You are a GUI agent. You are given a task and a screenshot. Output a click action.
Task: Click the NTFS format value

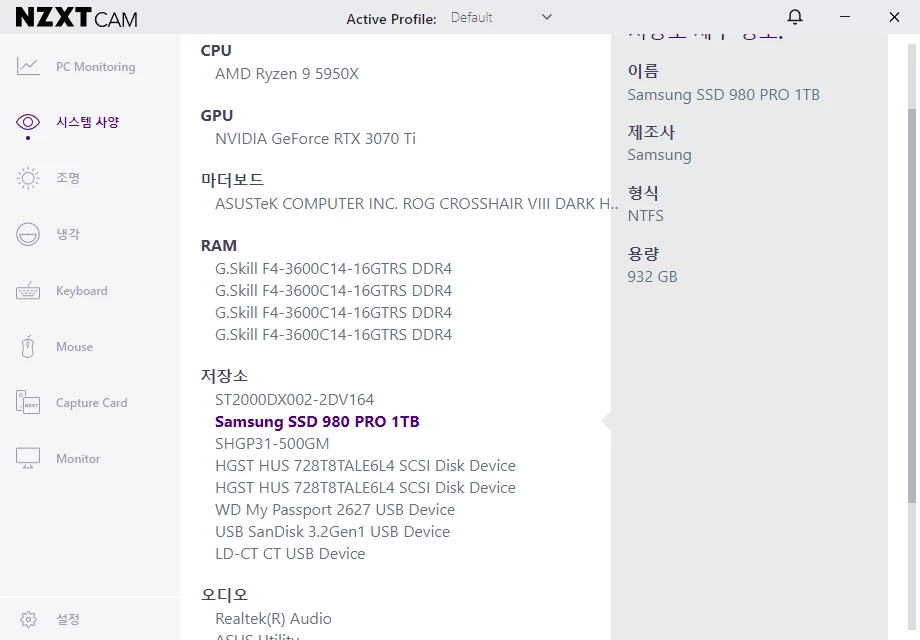coord(645,216)
